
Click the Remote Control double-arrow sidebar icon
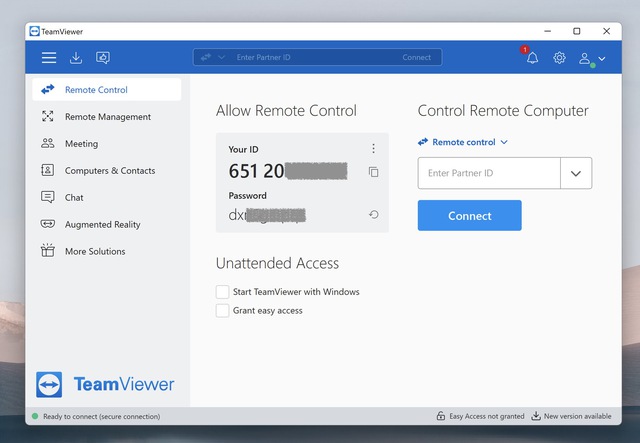[x=48, y=89]
